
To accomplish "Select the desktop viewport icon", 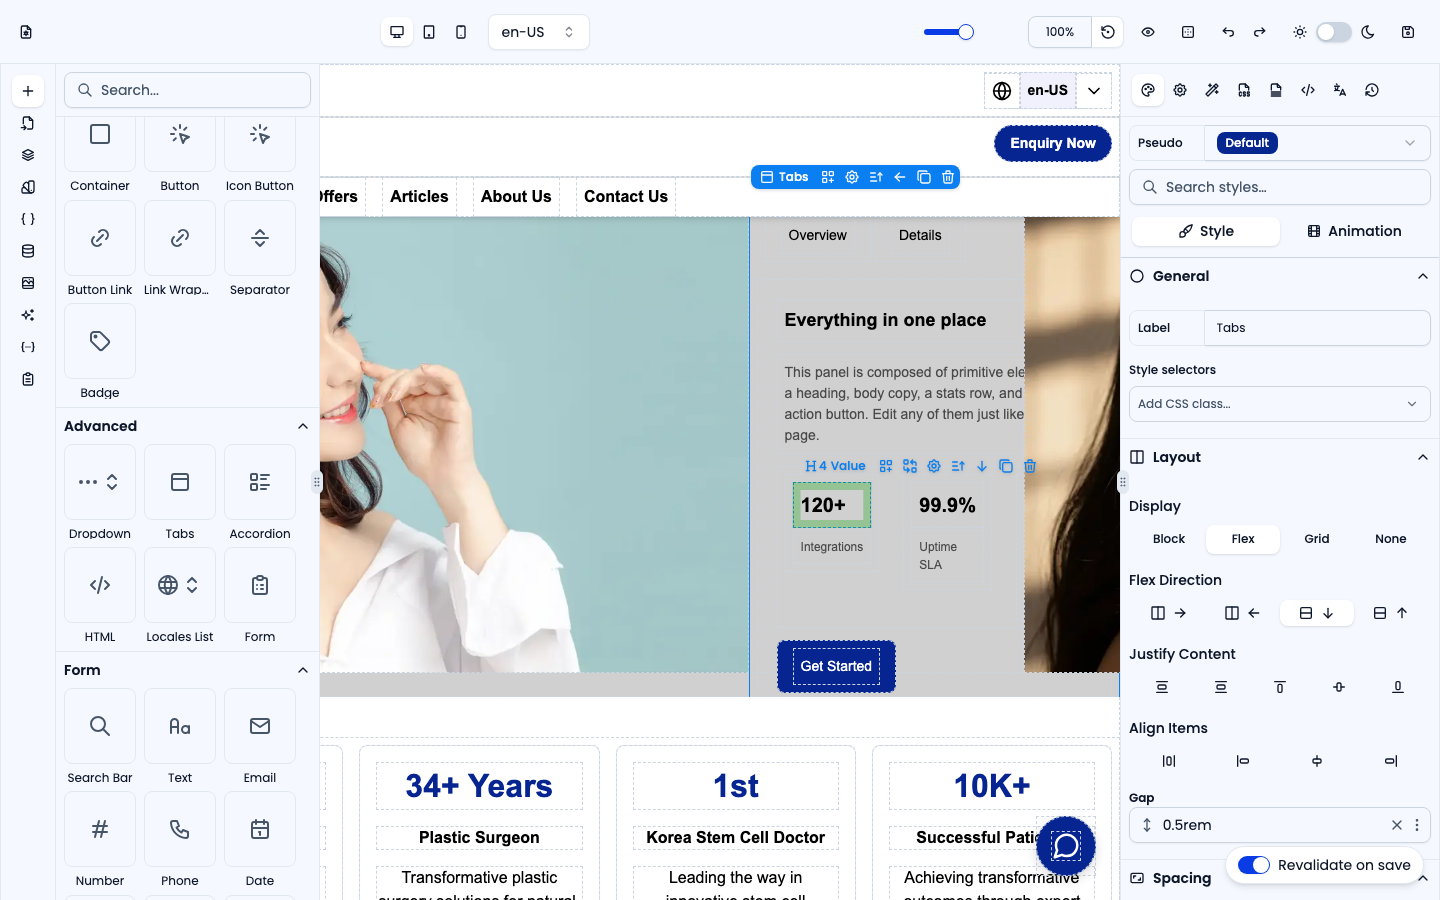I will [397, 32].
